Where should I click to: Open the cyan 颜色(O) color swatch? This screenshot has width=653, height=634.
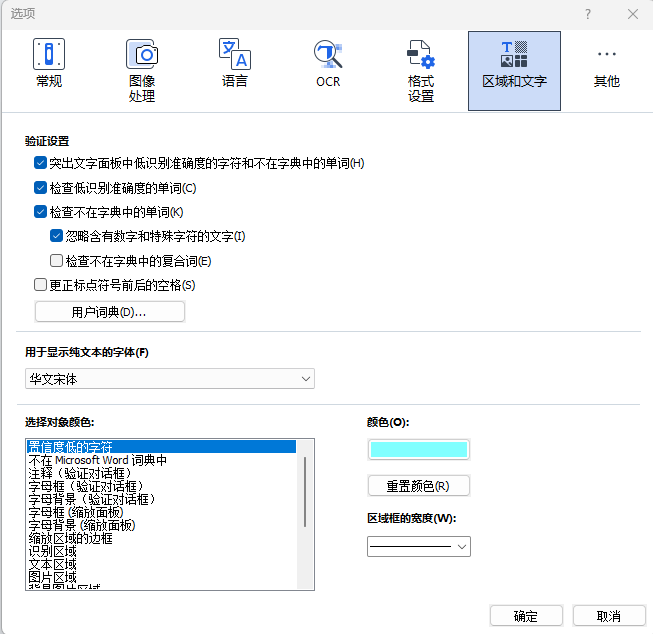pos(419,449)
